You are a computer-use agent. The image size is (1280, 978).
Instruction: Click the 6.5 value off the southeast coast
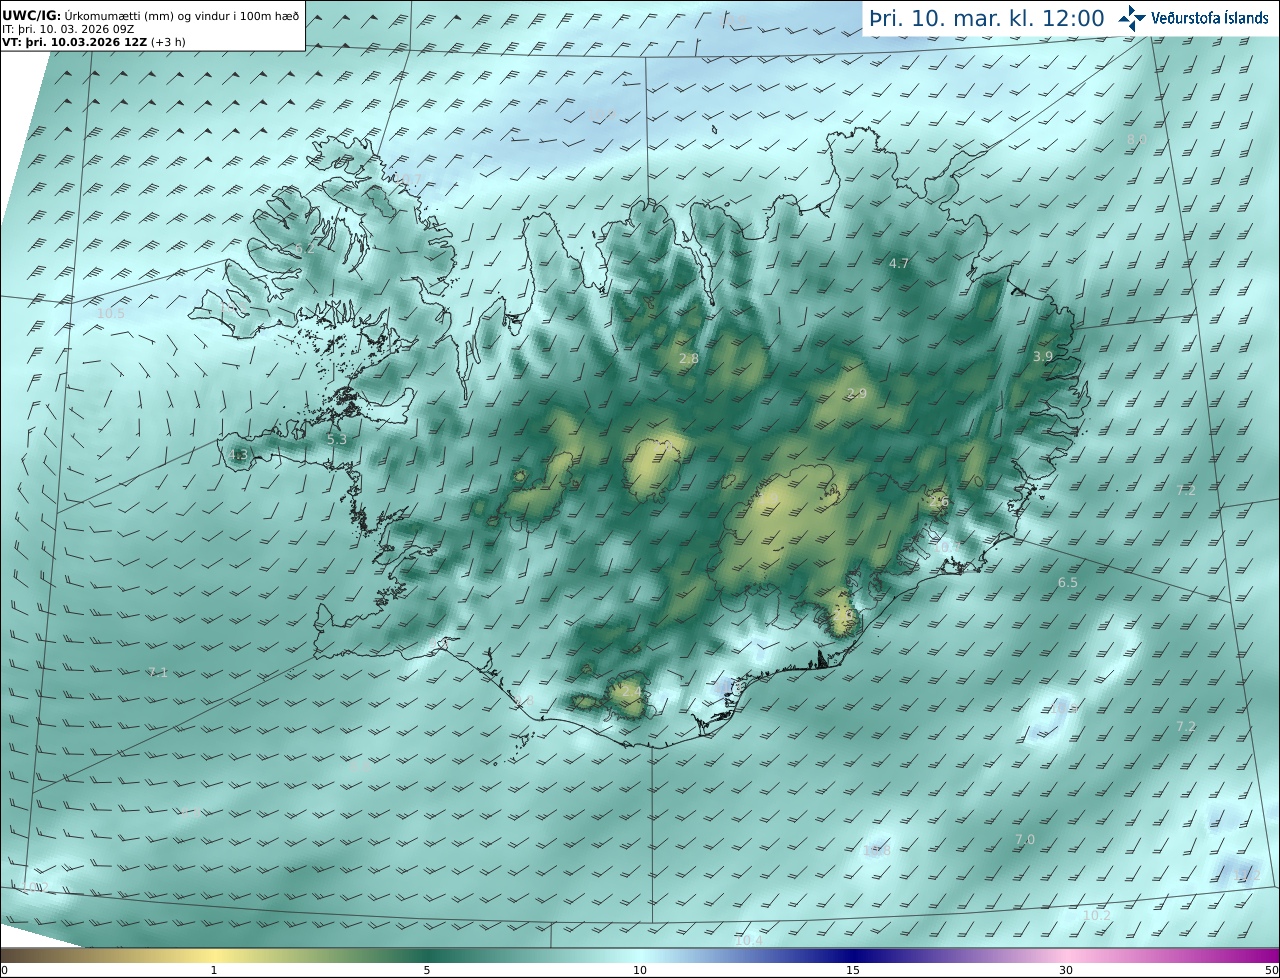[1068, 582]
